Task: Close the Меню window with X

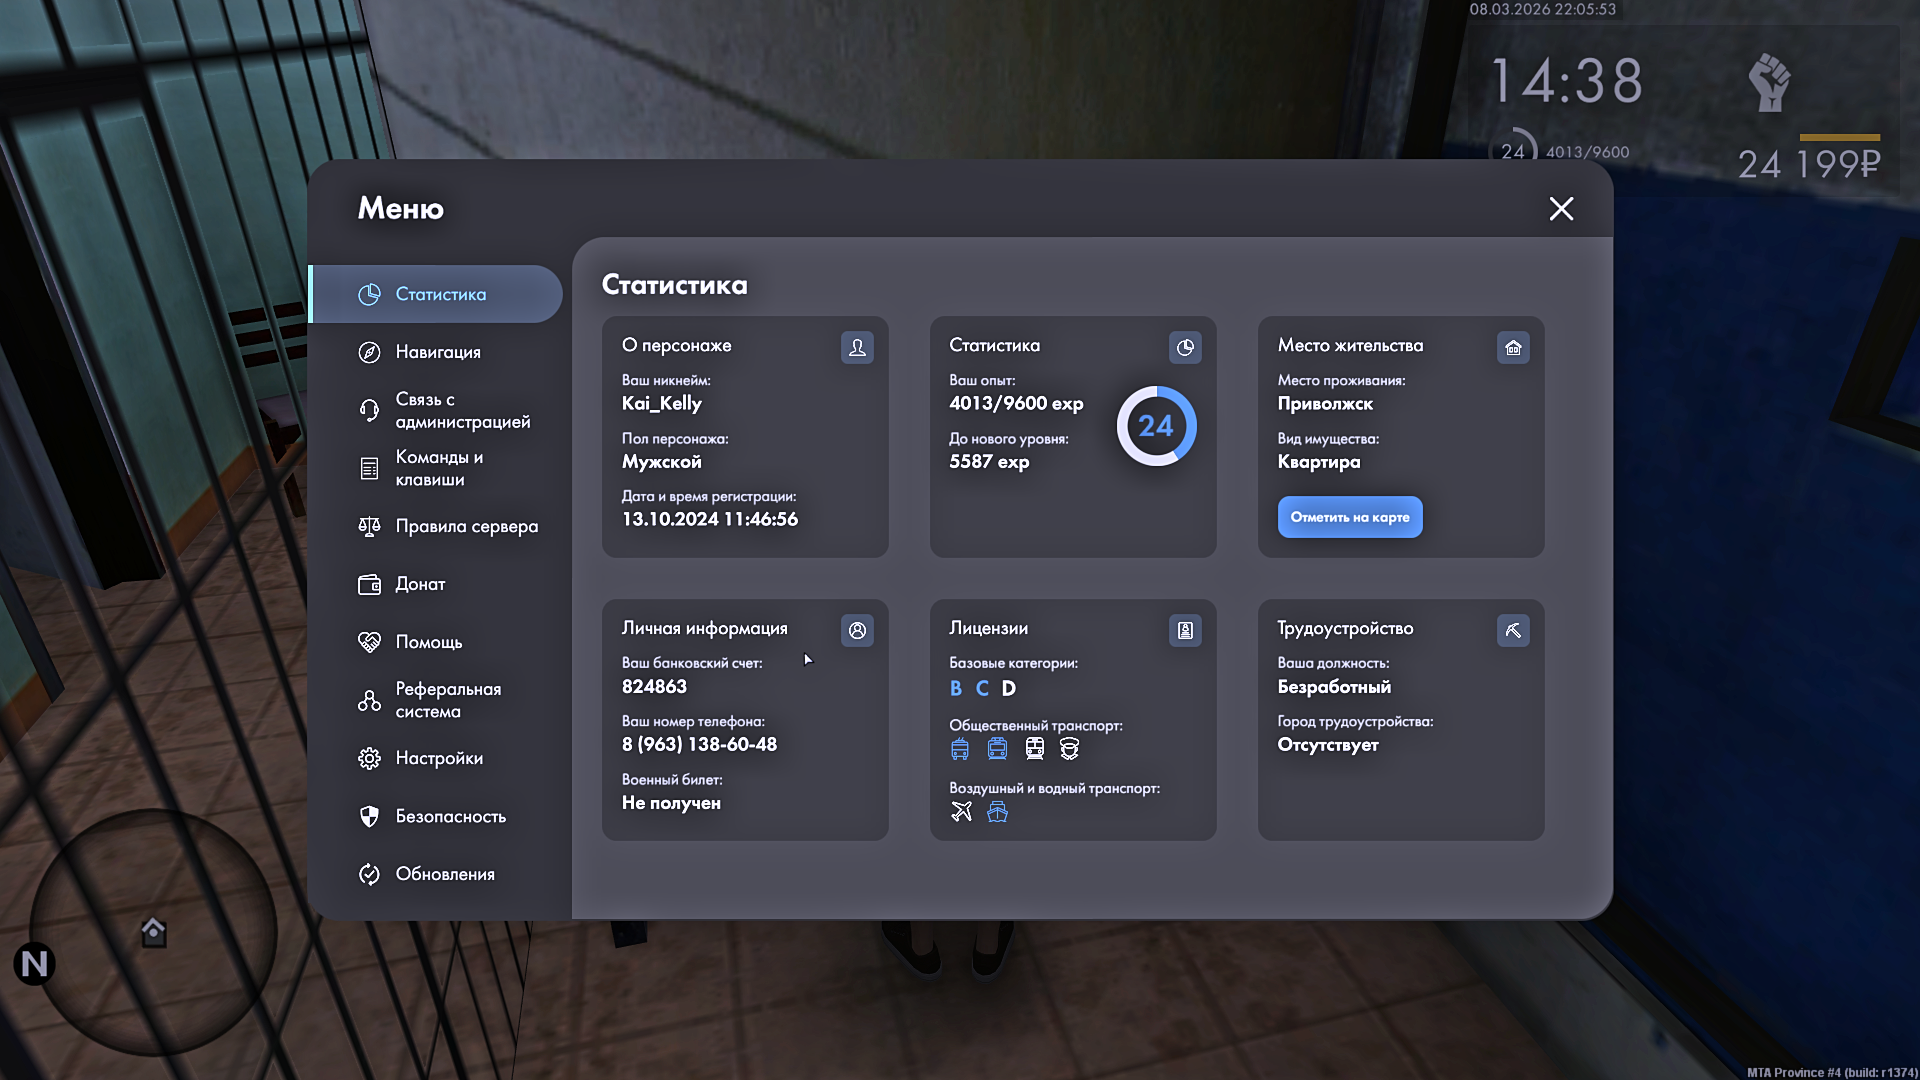Action: pos(1561,208)
